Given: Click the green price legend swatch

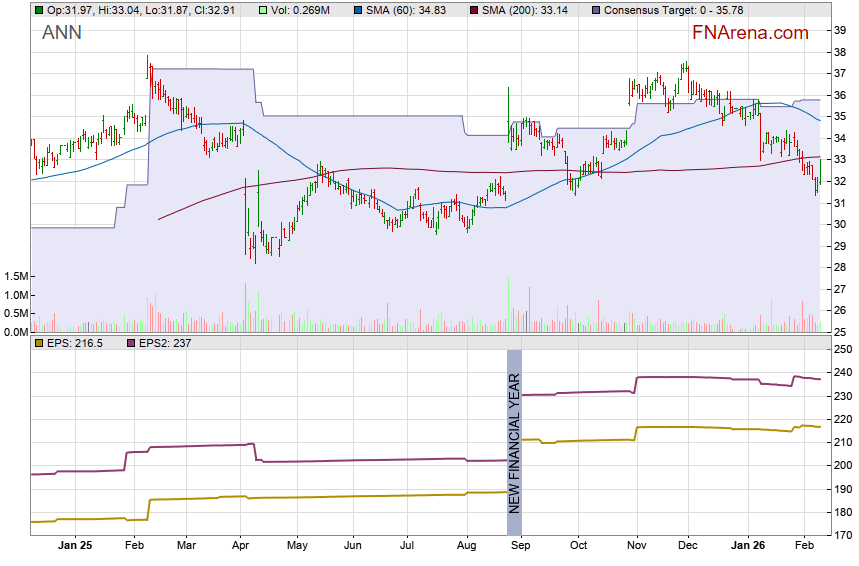Looking at the screenshot, I should (x=38, y=9).
